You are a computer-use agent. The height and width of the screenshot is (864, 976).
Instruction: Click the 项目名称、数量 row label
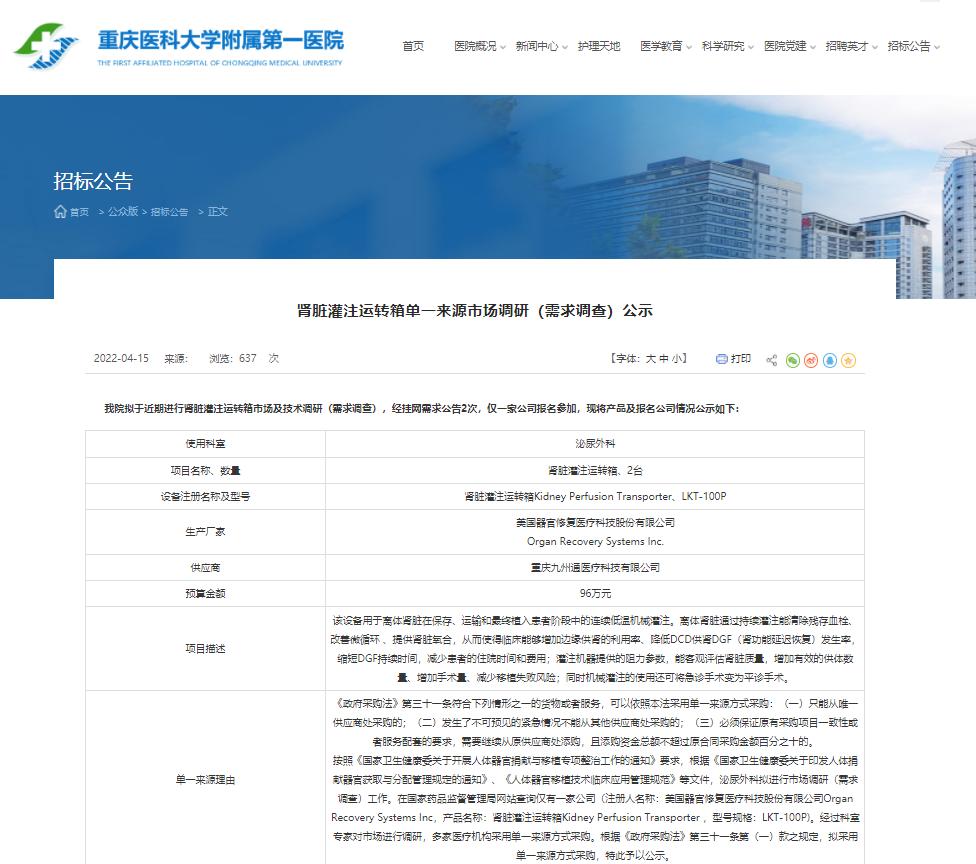click(x=205, y=471)
